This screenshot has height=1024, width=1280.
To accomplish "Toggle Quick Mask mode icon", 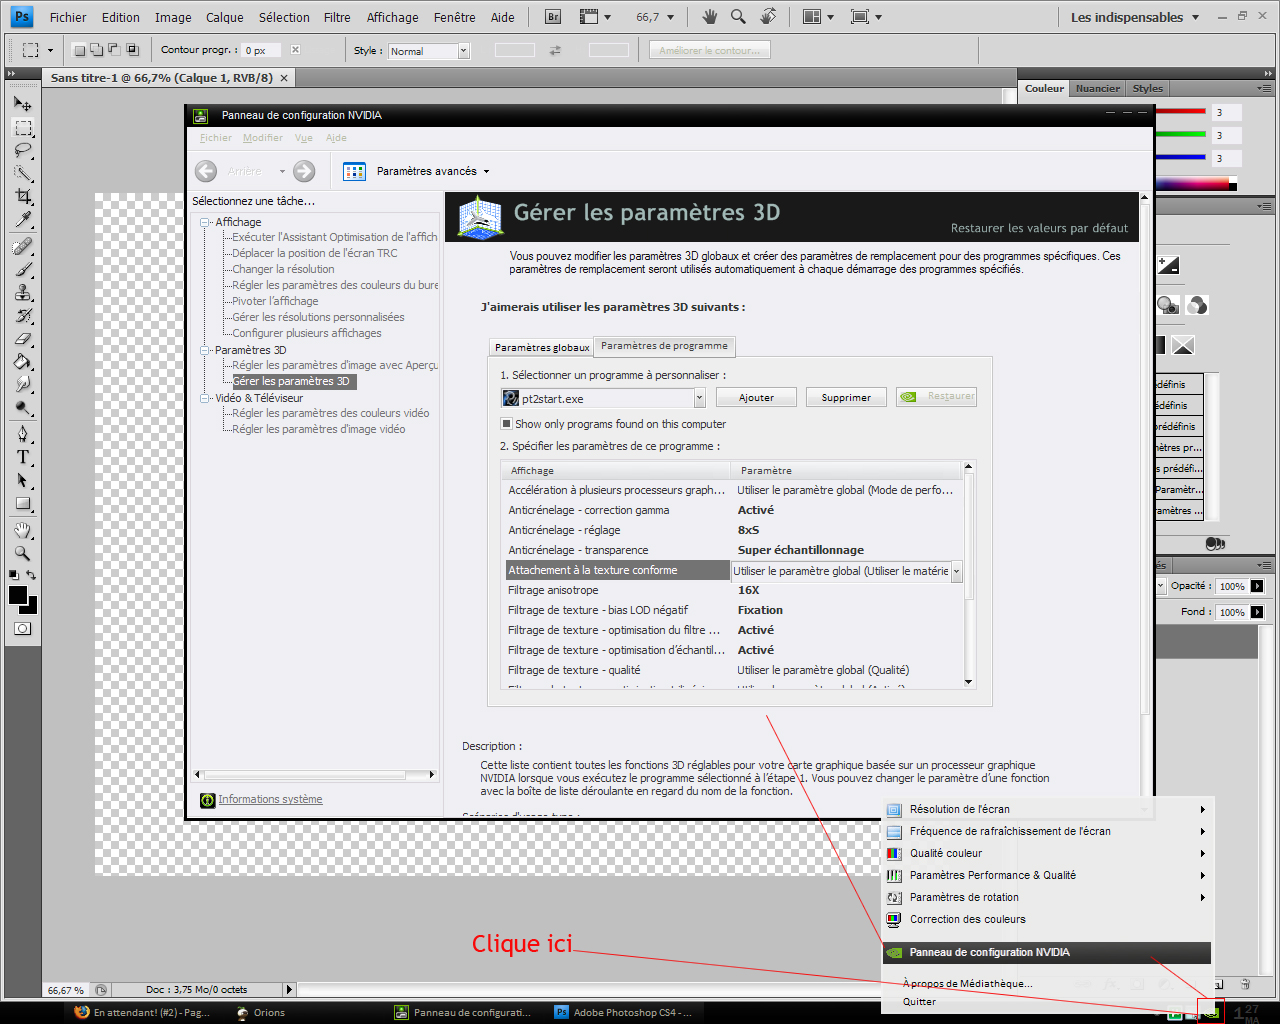I will tap(22, 629).
